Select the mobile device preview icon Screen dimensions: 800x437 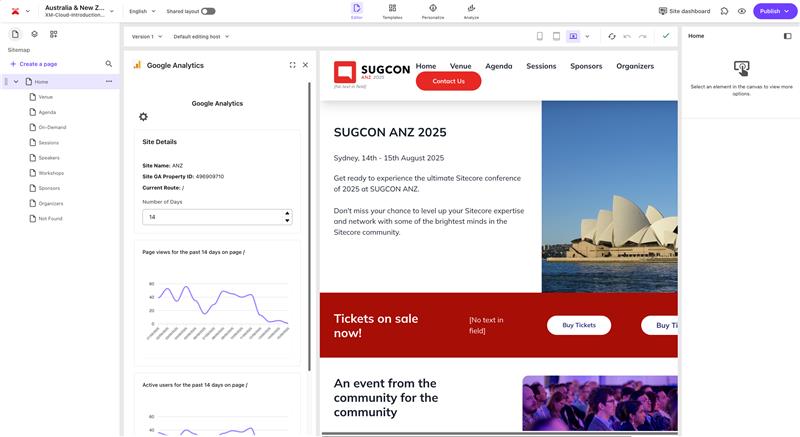[x=540, y=36]
